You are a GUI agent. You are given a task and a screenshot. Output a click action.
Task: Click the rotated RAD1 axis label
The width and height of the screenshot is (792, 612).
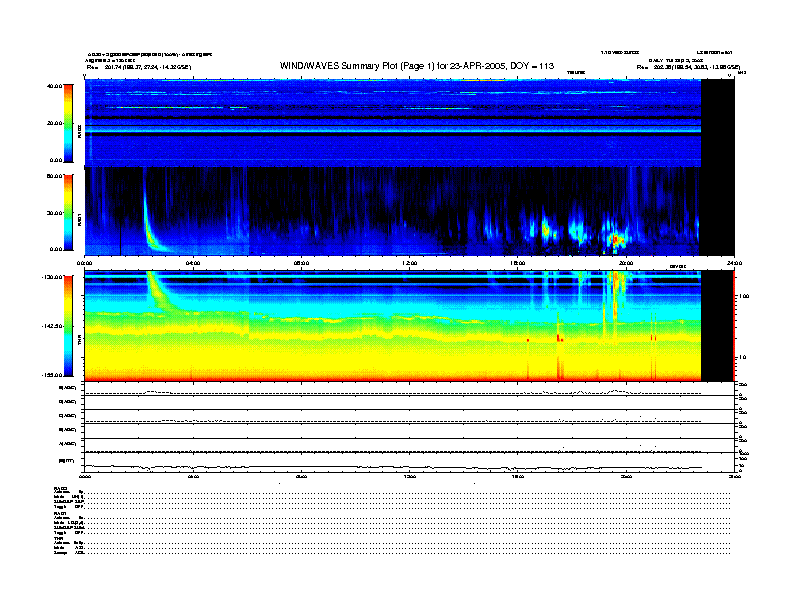click(x=79, y=220)
